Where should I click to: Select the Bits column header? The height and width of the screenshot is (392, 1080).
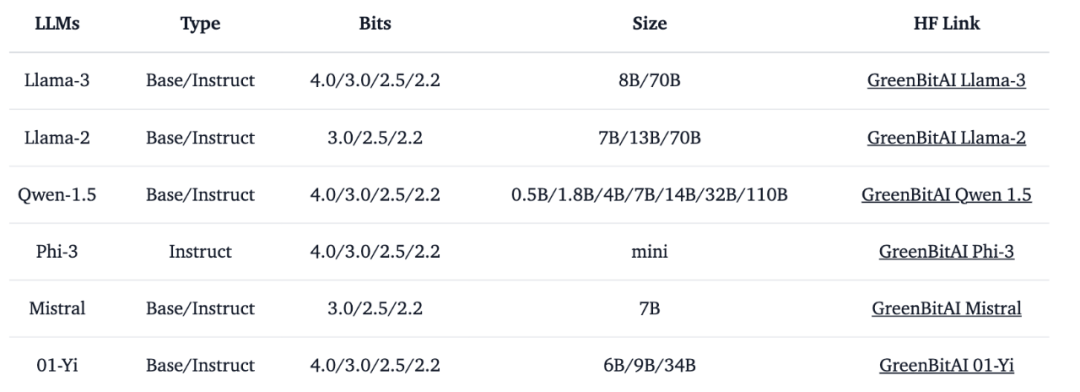(x=375, y=23)
